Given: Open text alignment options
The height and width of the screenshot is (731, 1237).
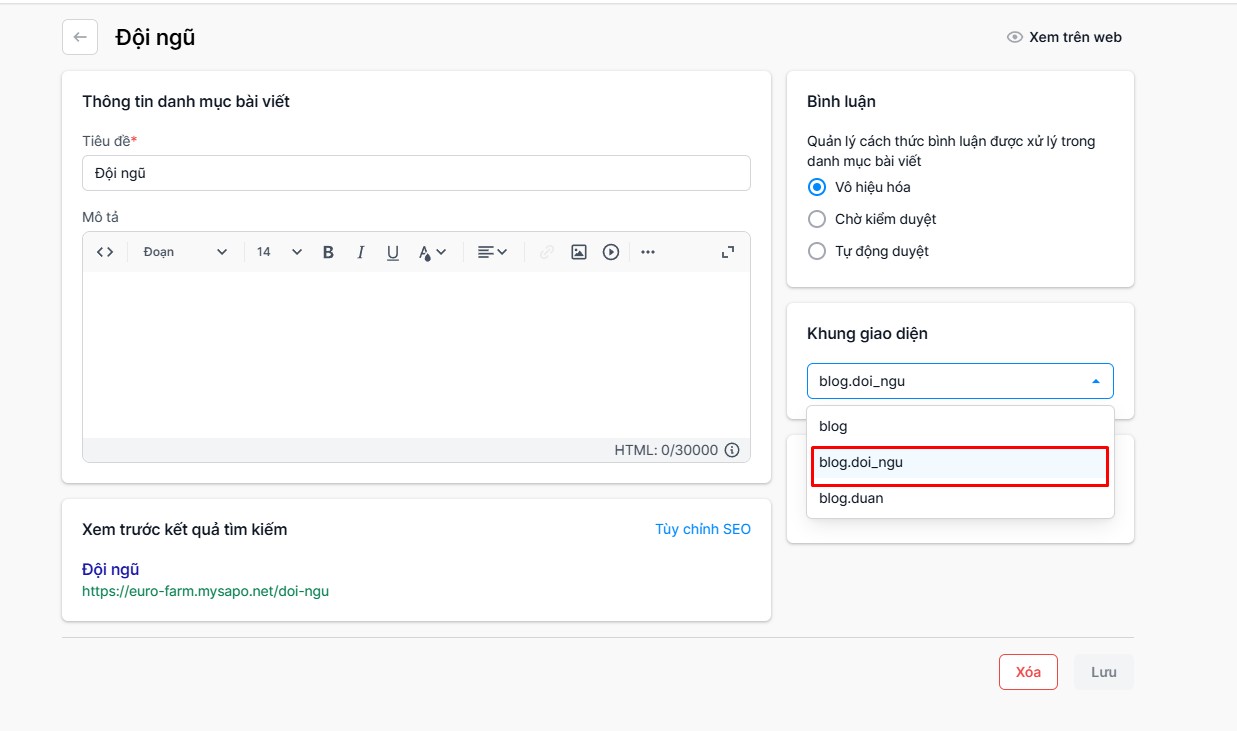Looking at the screenshot, I should coord(492,252).
